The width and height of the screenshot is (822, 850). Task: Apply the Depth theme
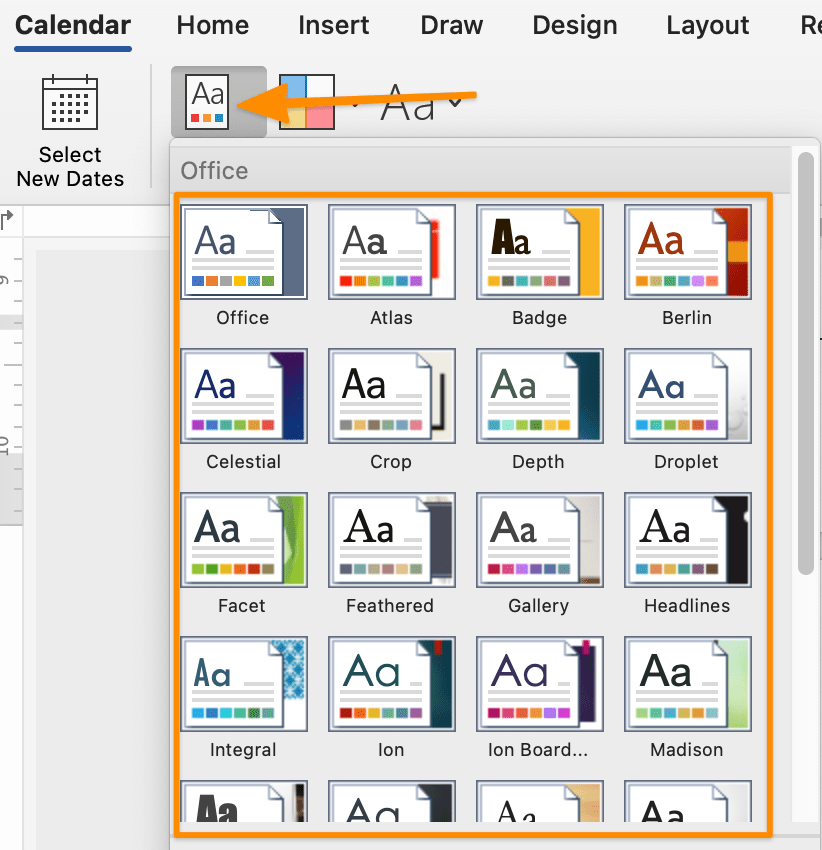[540, 396]
